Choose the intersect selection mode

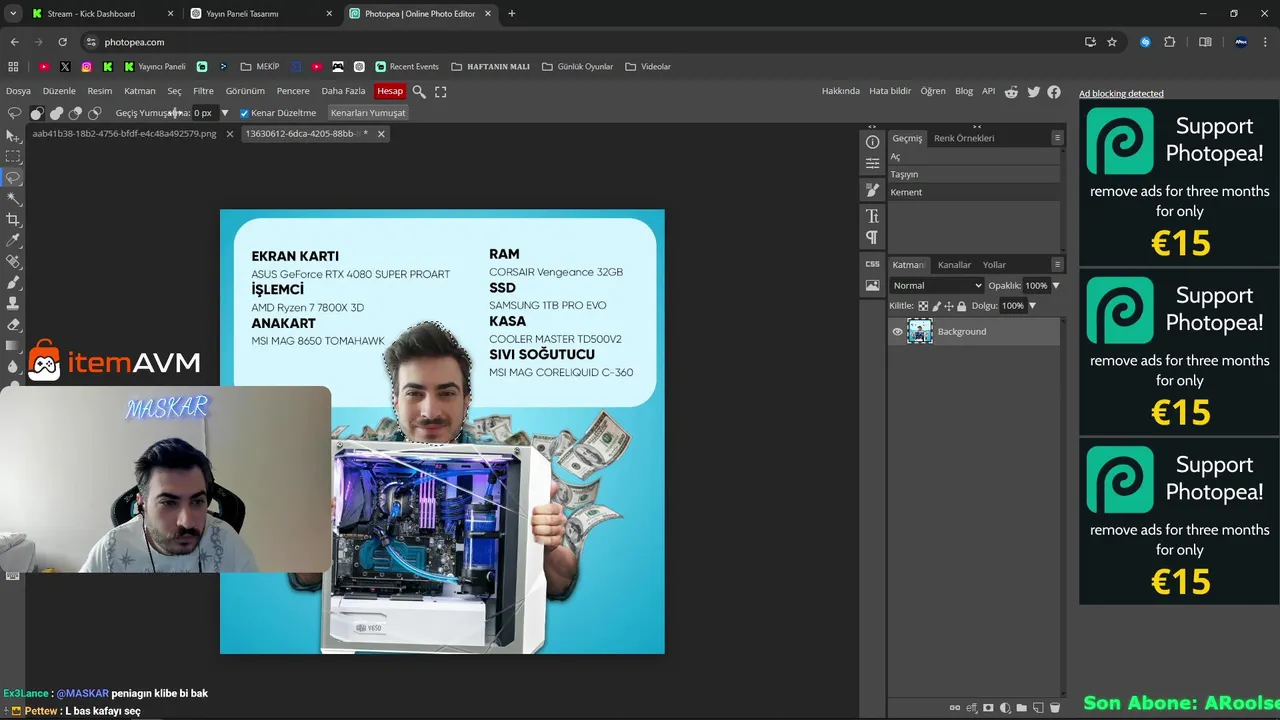[x=94, y=113]
